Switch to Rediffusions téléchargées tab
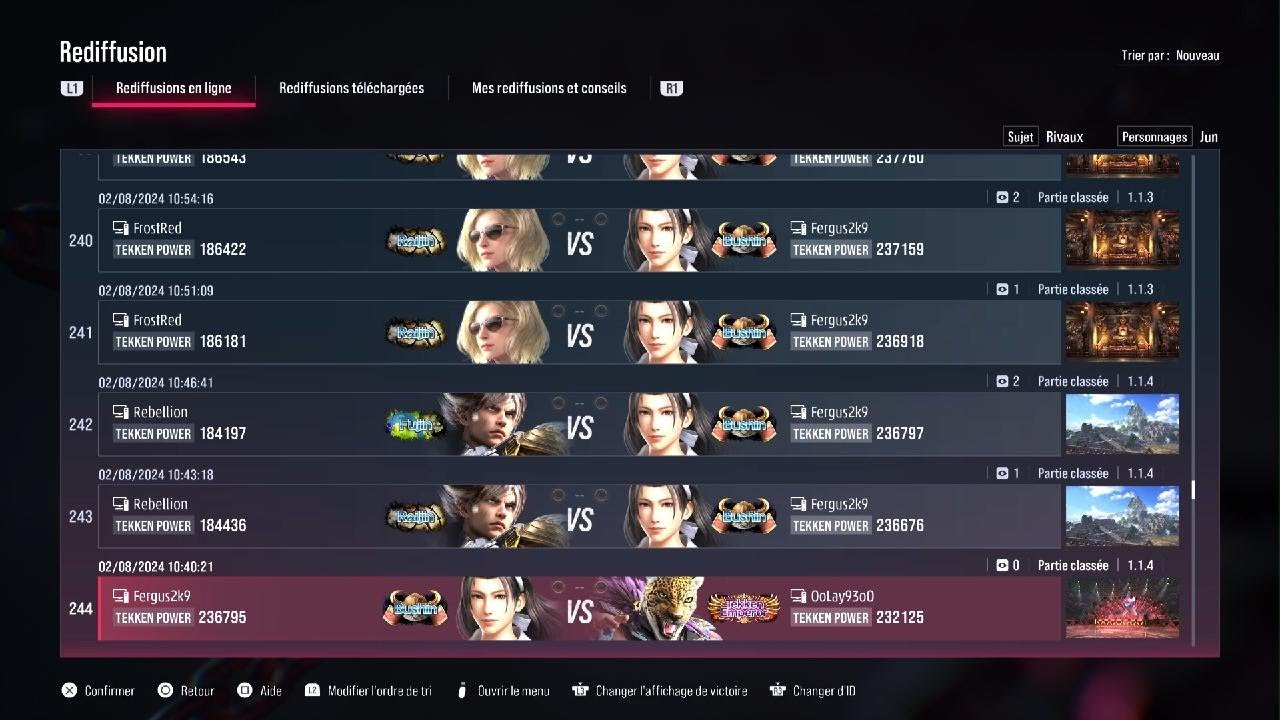 click(351, 88)
